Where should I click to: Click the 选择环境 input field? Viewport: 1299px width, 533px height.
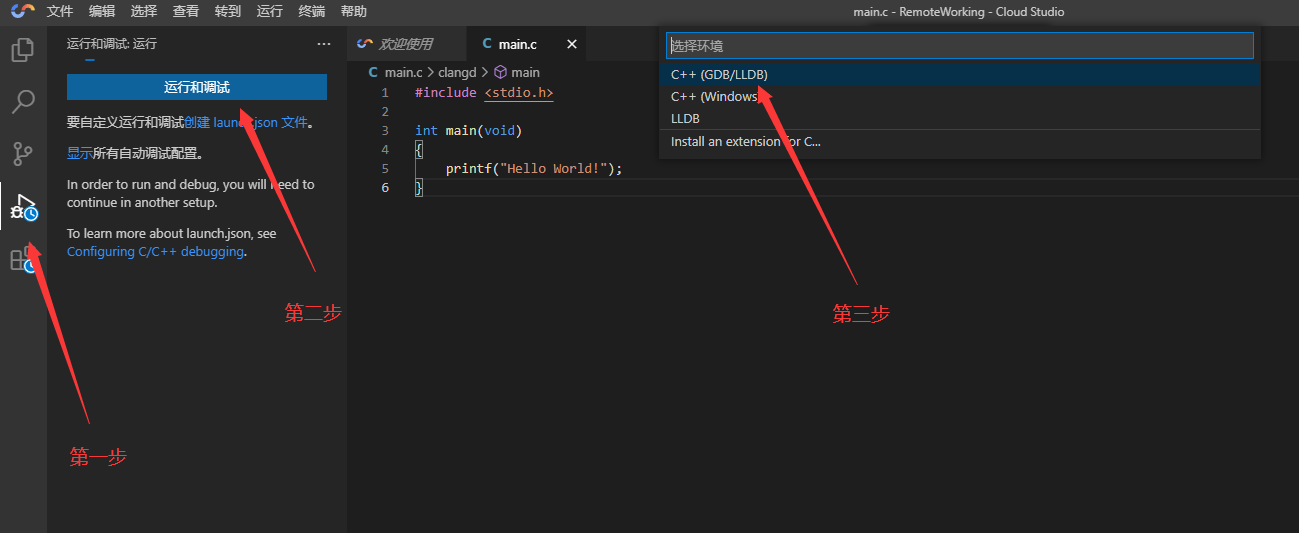[x=959, y=46]
